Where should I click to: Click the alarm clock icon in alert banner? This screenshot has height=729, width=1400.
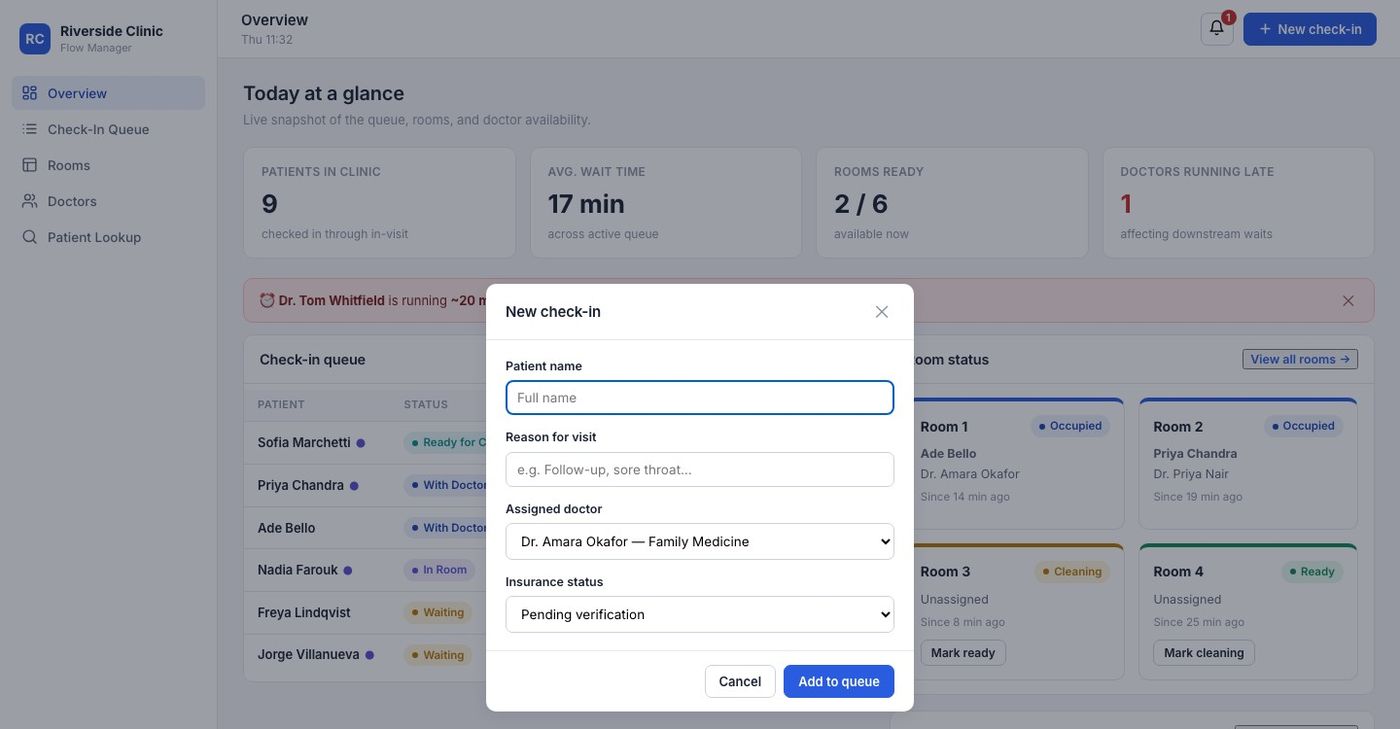[x=267, y=300]
